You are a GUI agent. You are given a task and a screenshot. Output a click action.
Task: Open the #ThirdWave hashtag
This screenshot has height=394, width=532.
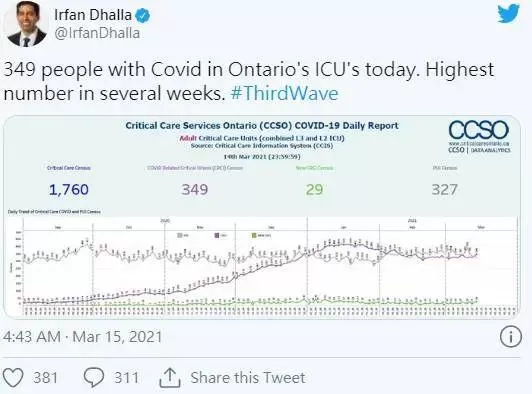(284, 93)
